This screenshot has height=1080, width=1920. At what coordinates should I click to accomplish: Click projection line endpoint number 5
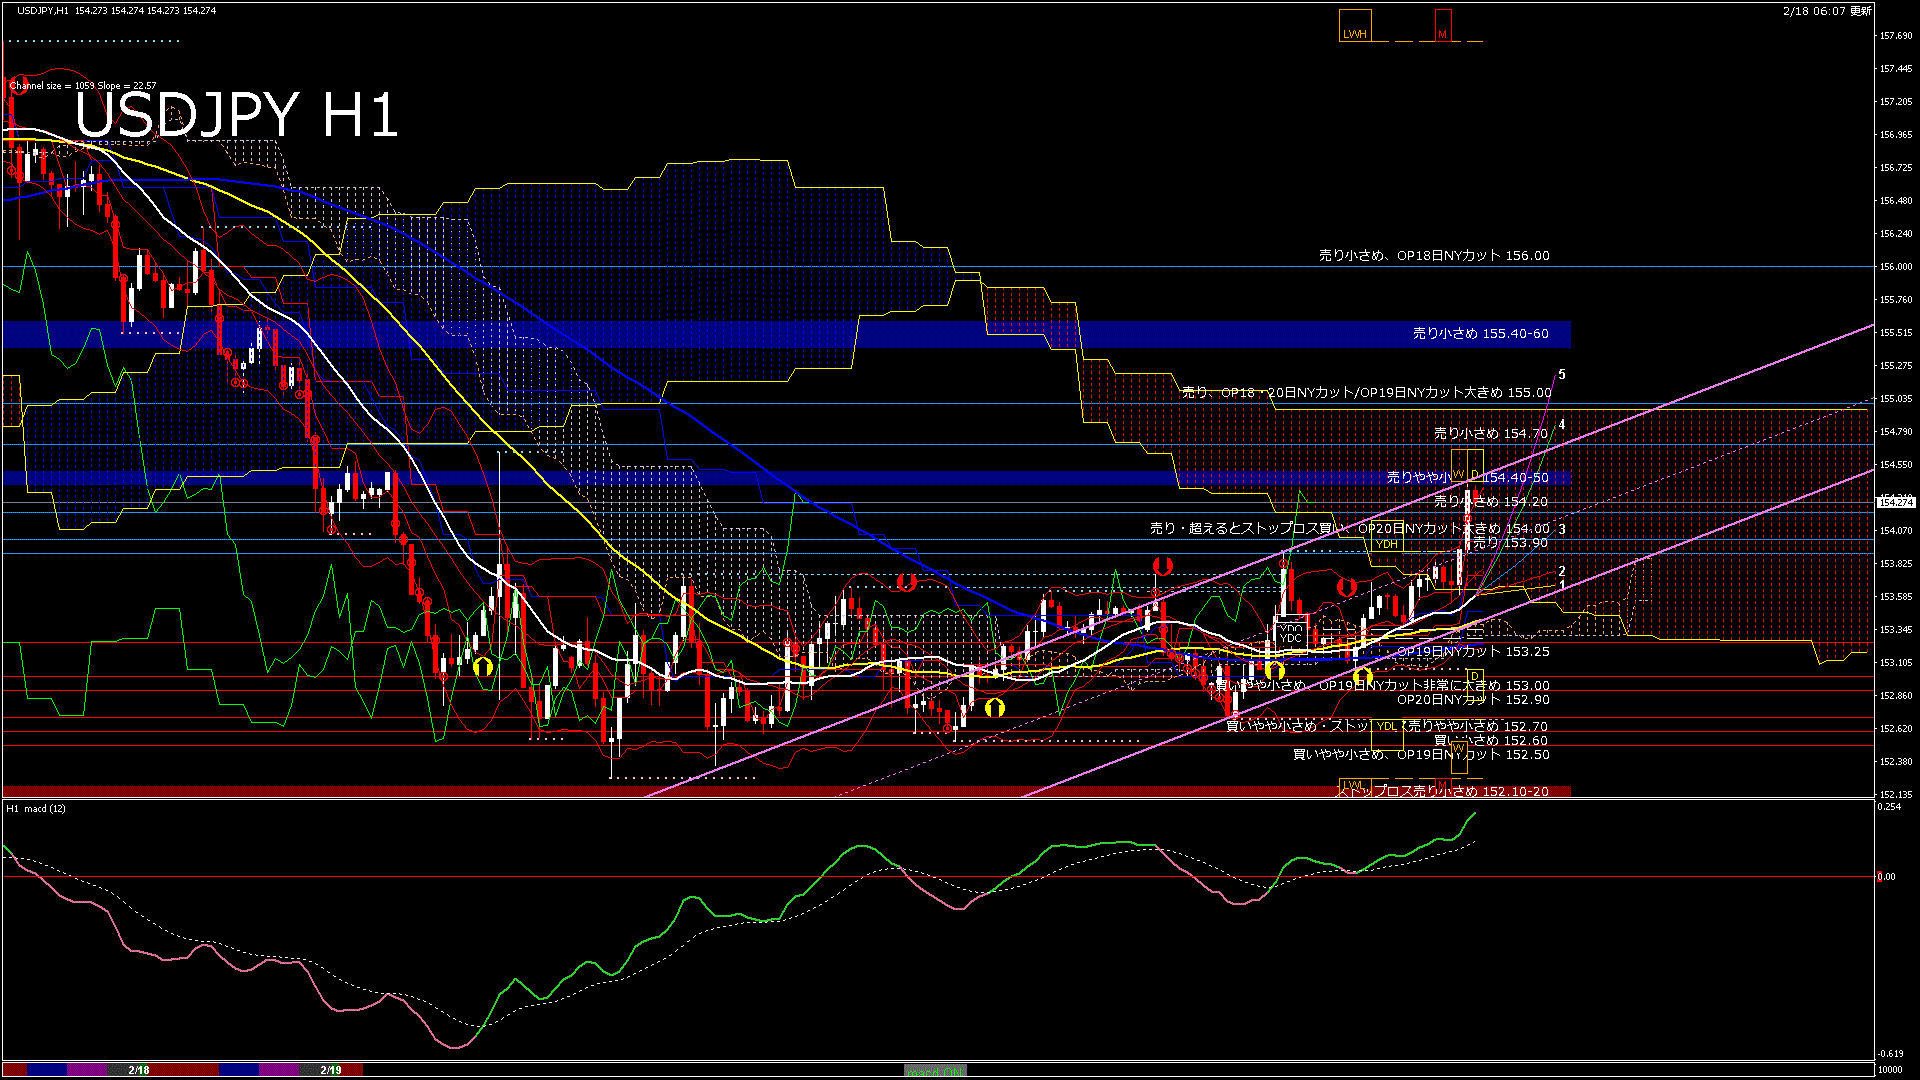(x=1562, y=375)
